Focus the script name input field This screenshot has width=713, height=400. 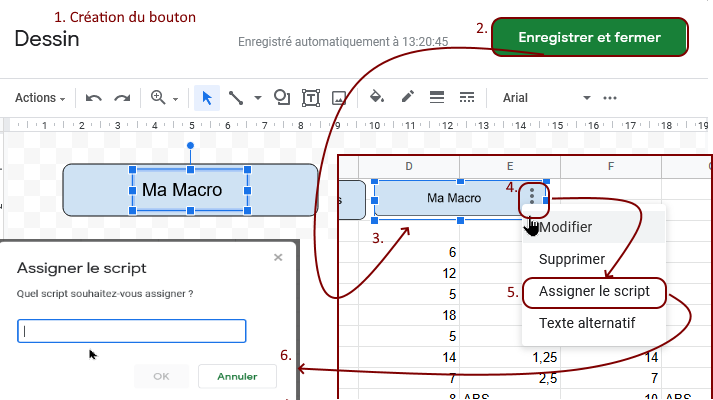[132, 331]
